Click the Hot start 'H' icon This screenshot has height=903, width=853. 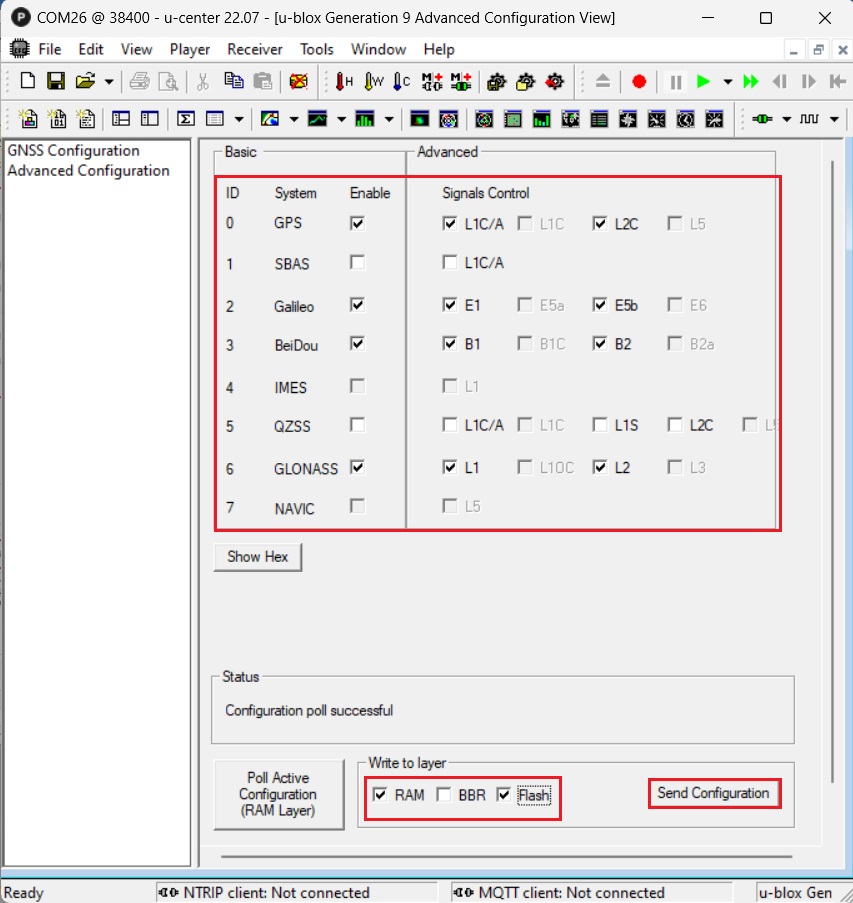(345, 82)
